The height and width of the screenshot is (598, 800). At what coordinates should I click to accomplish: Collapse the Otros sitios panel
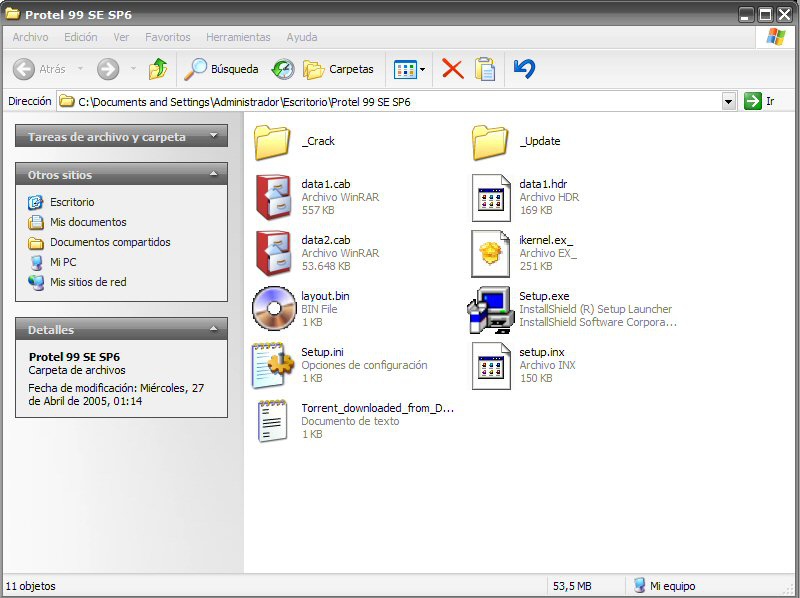point(121,175)
